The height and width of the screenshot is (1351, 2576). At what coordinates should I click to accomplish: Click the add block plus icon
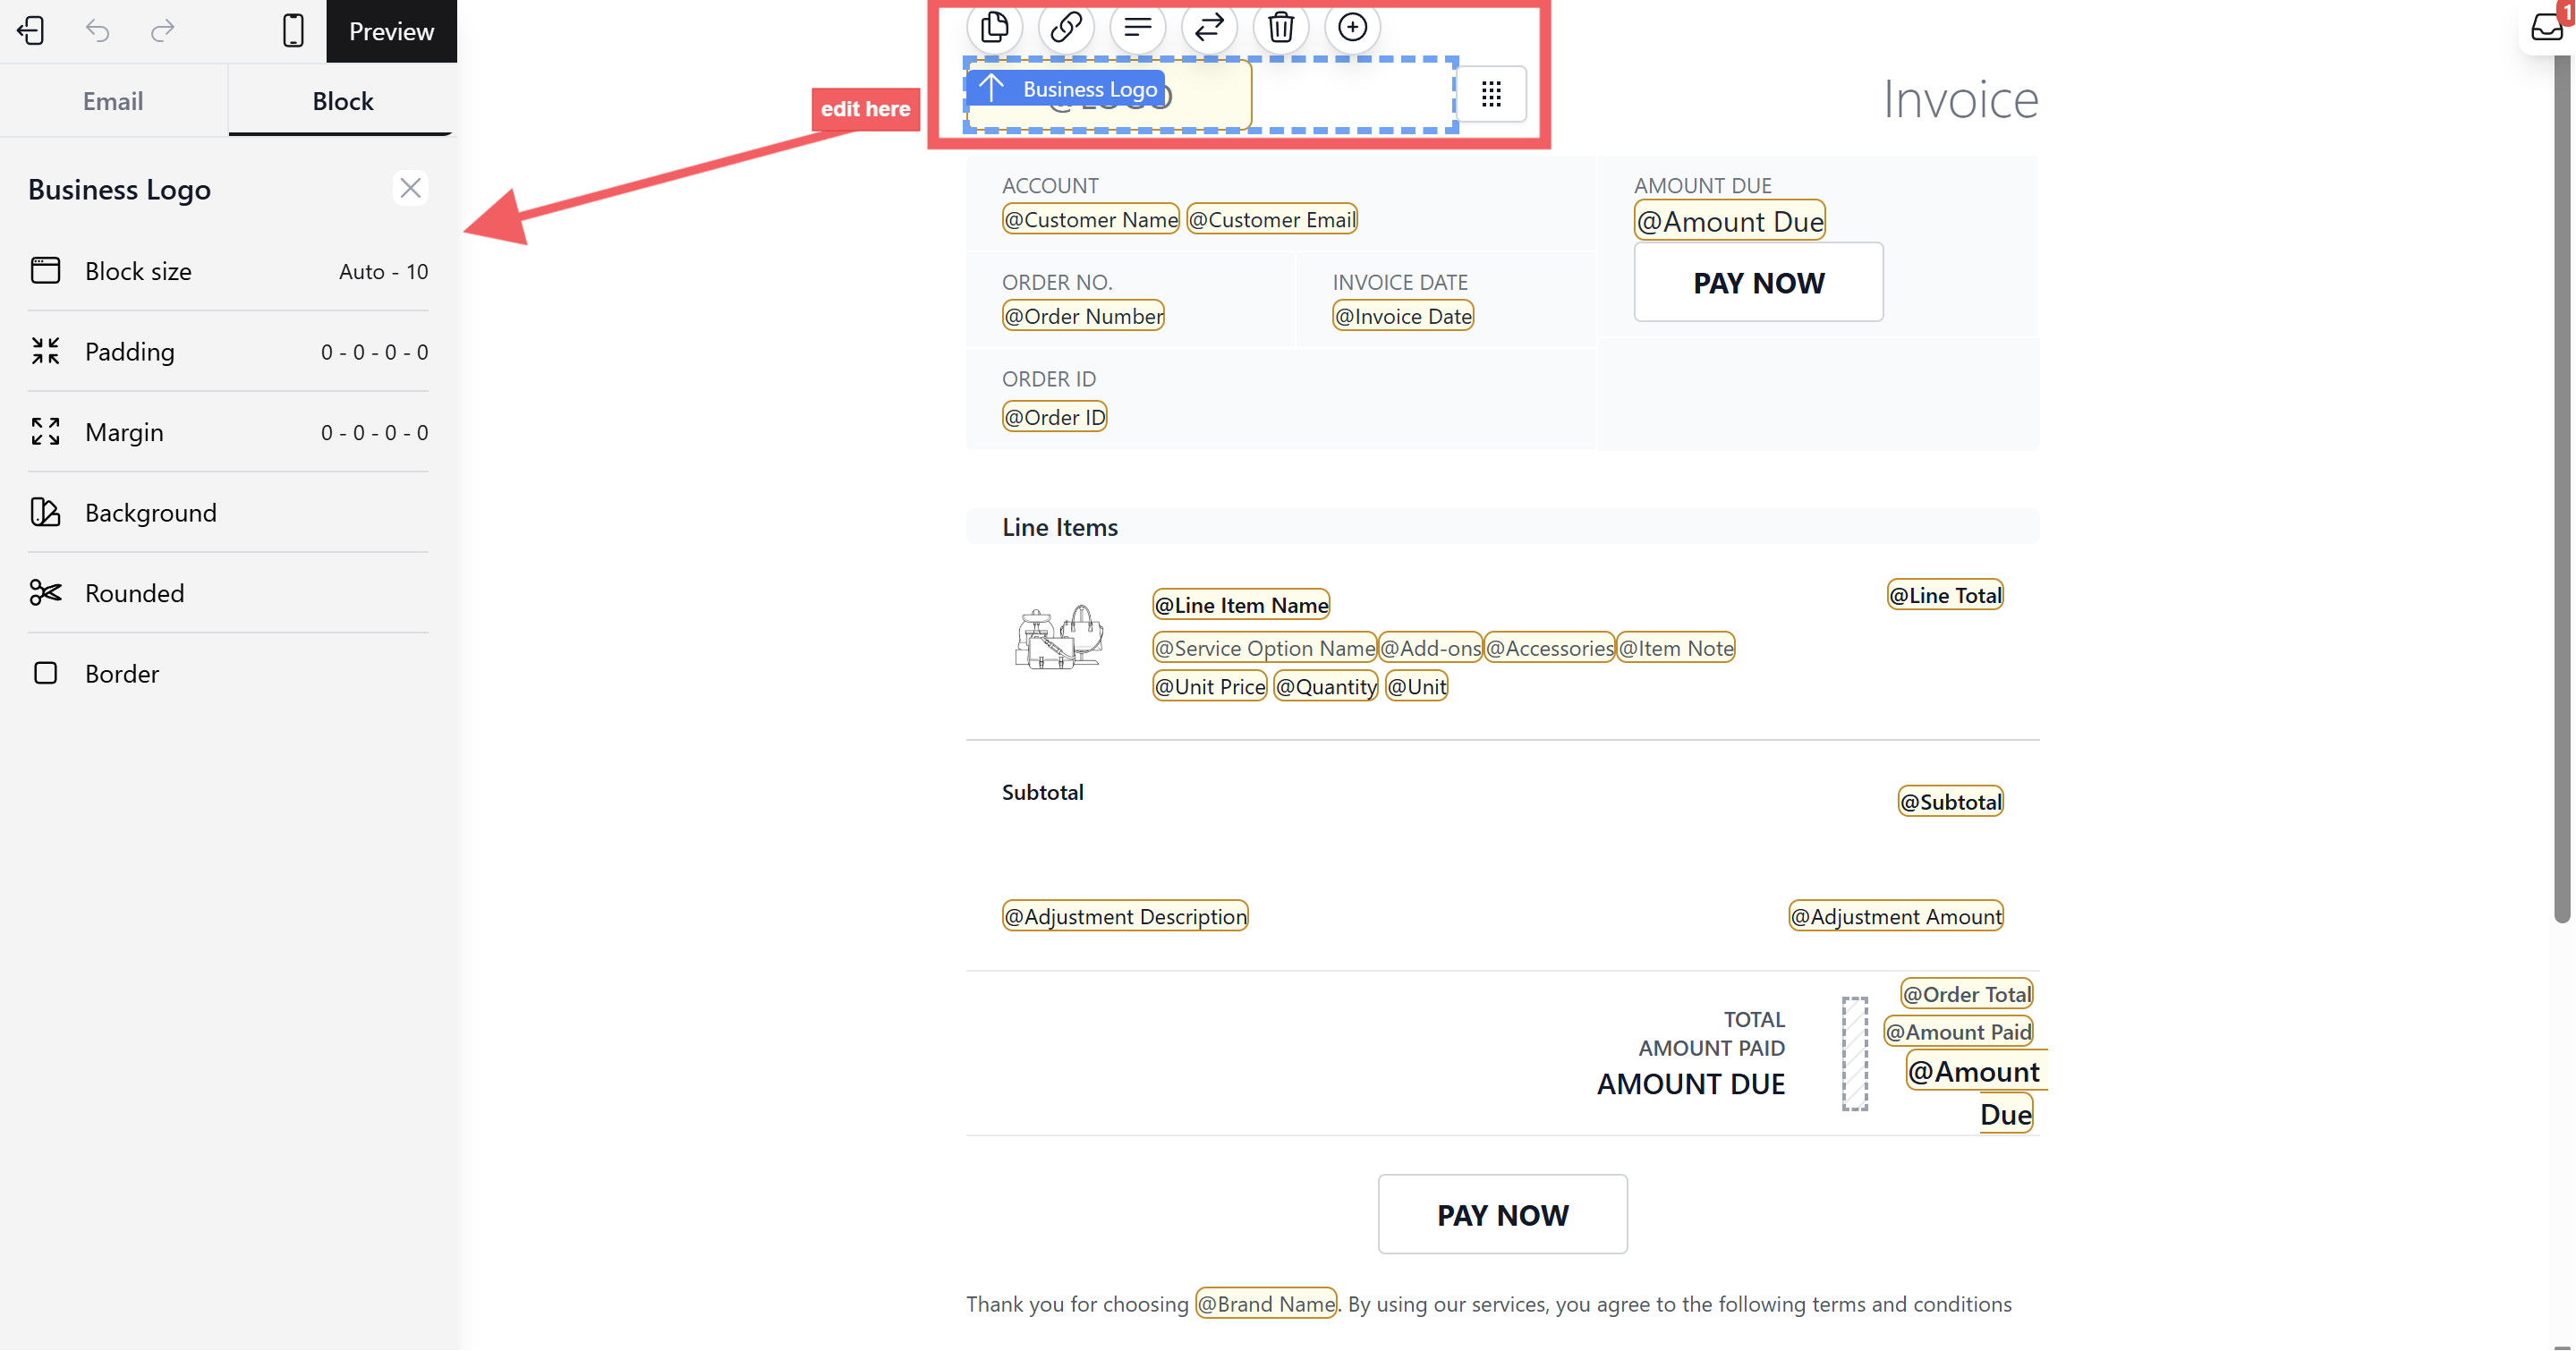1352,27
